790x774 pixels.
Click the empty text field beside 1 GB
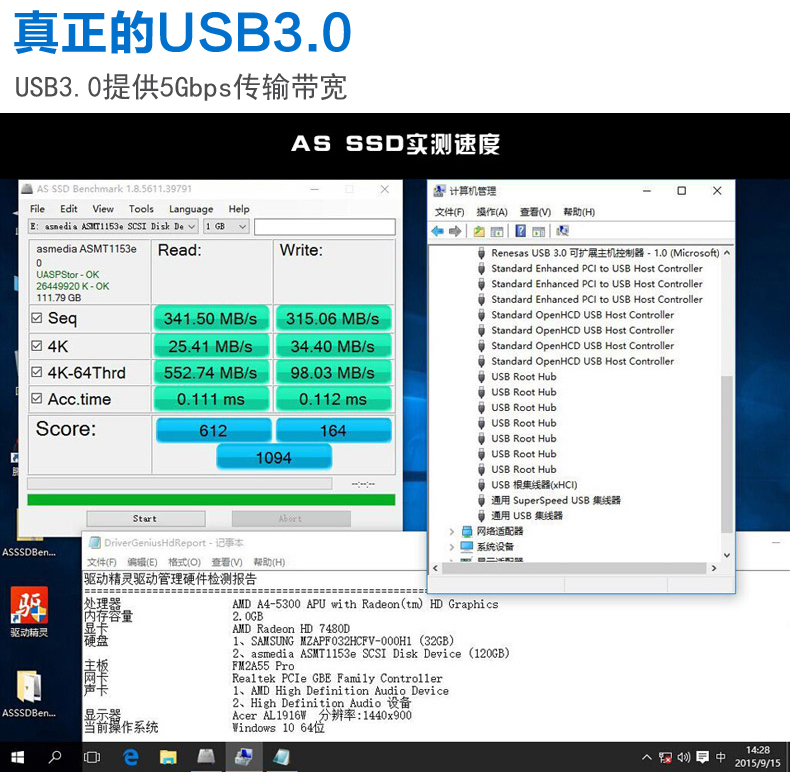pyautogui.click(x=324, y=227)
